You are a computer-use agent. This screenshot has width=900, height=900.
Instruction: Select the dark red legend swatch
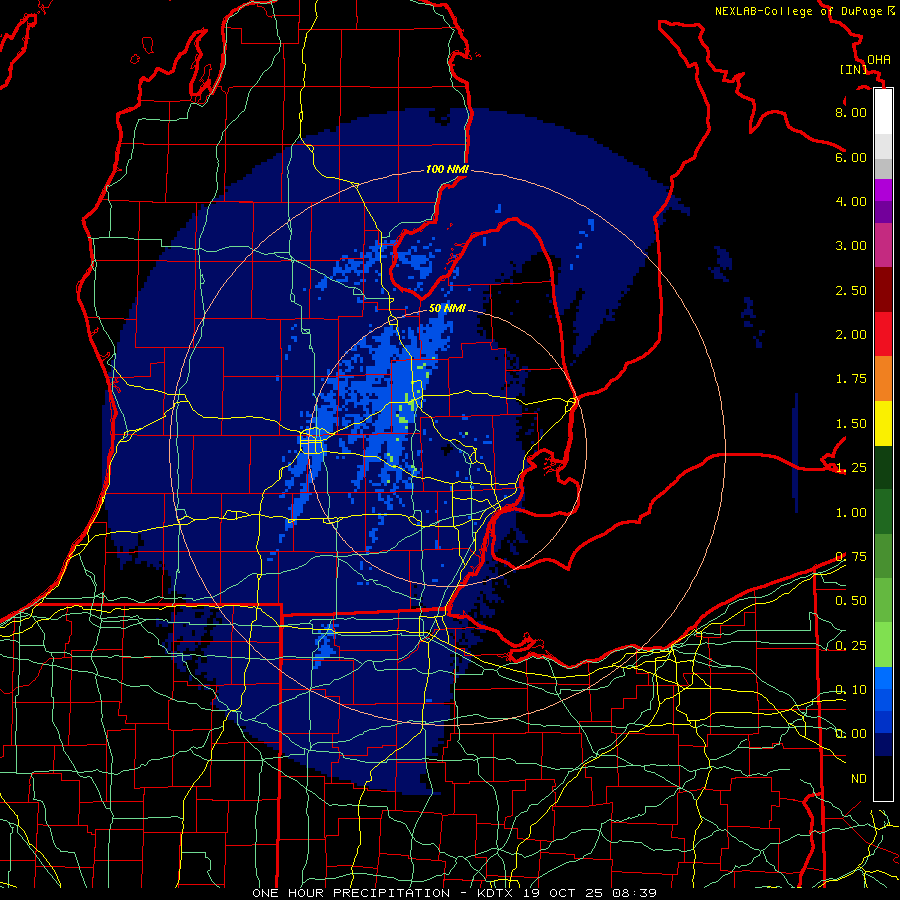pyautogui.click(x=883, y=290)
